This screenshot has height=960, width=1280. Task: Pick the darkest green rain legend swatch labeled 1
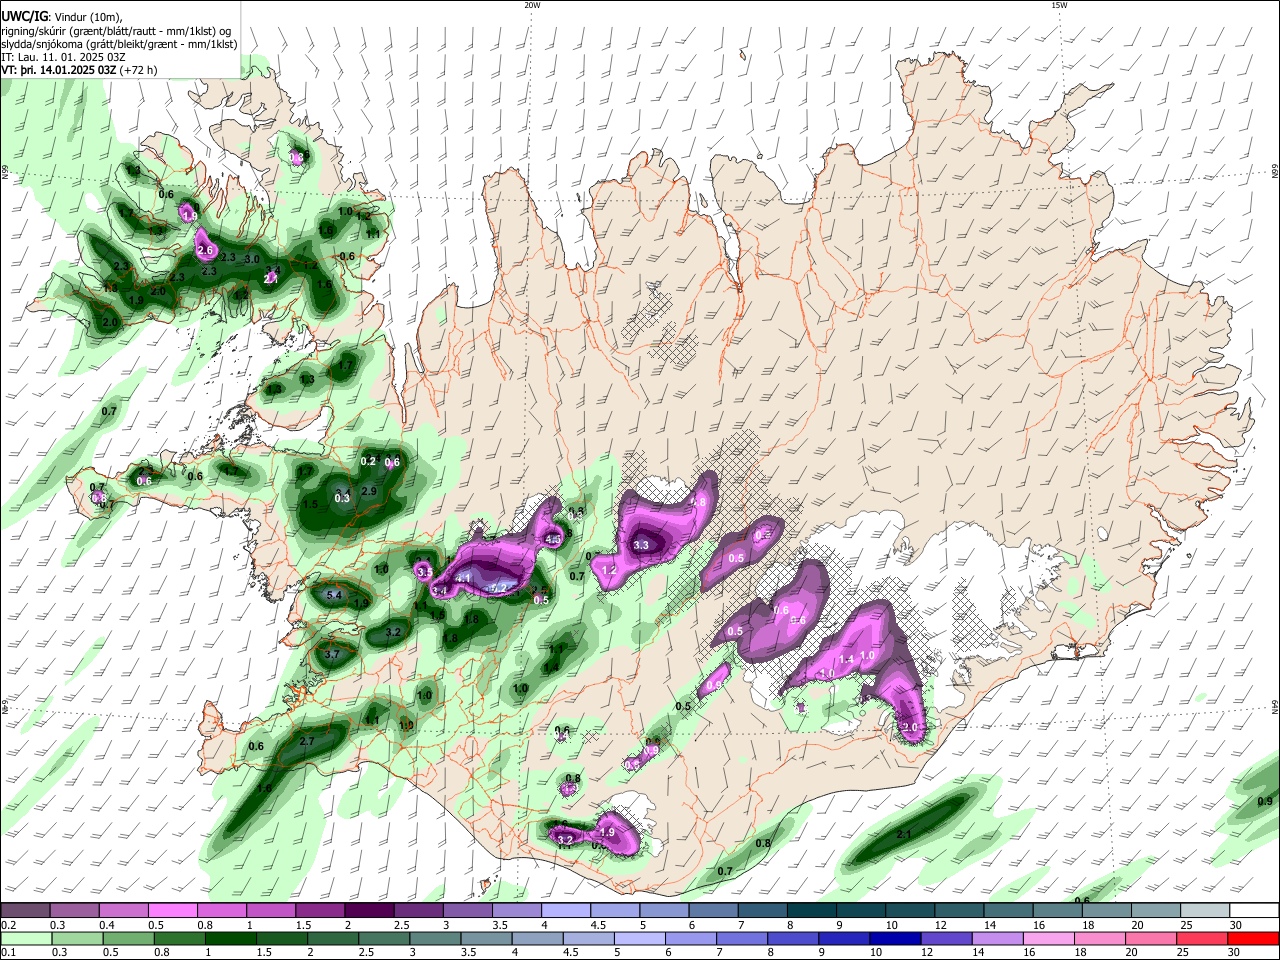click(231, 939)
